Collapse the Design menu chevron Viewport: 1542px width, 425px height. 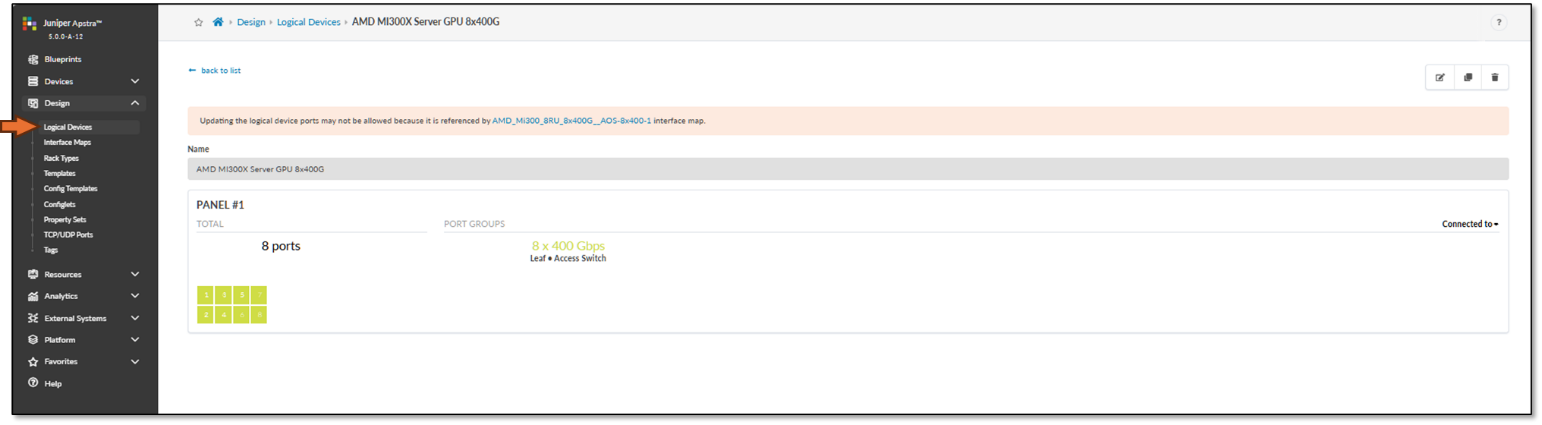(135, 103)
